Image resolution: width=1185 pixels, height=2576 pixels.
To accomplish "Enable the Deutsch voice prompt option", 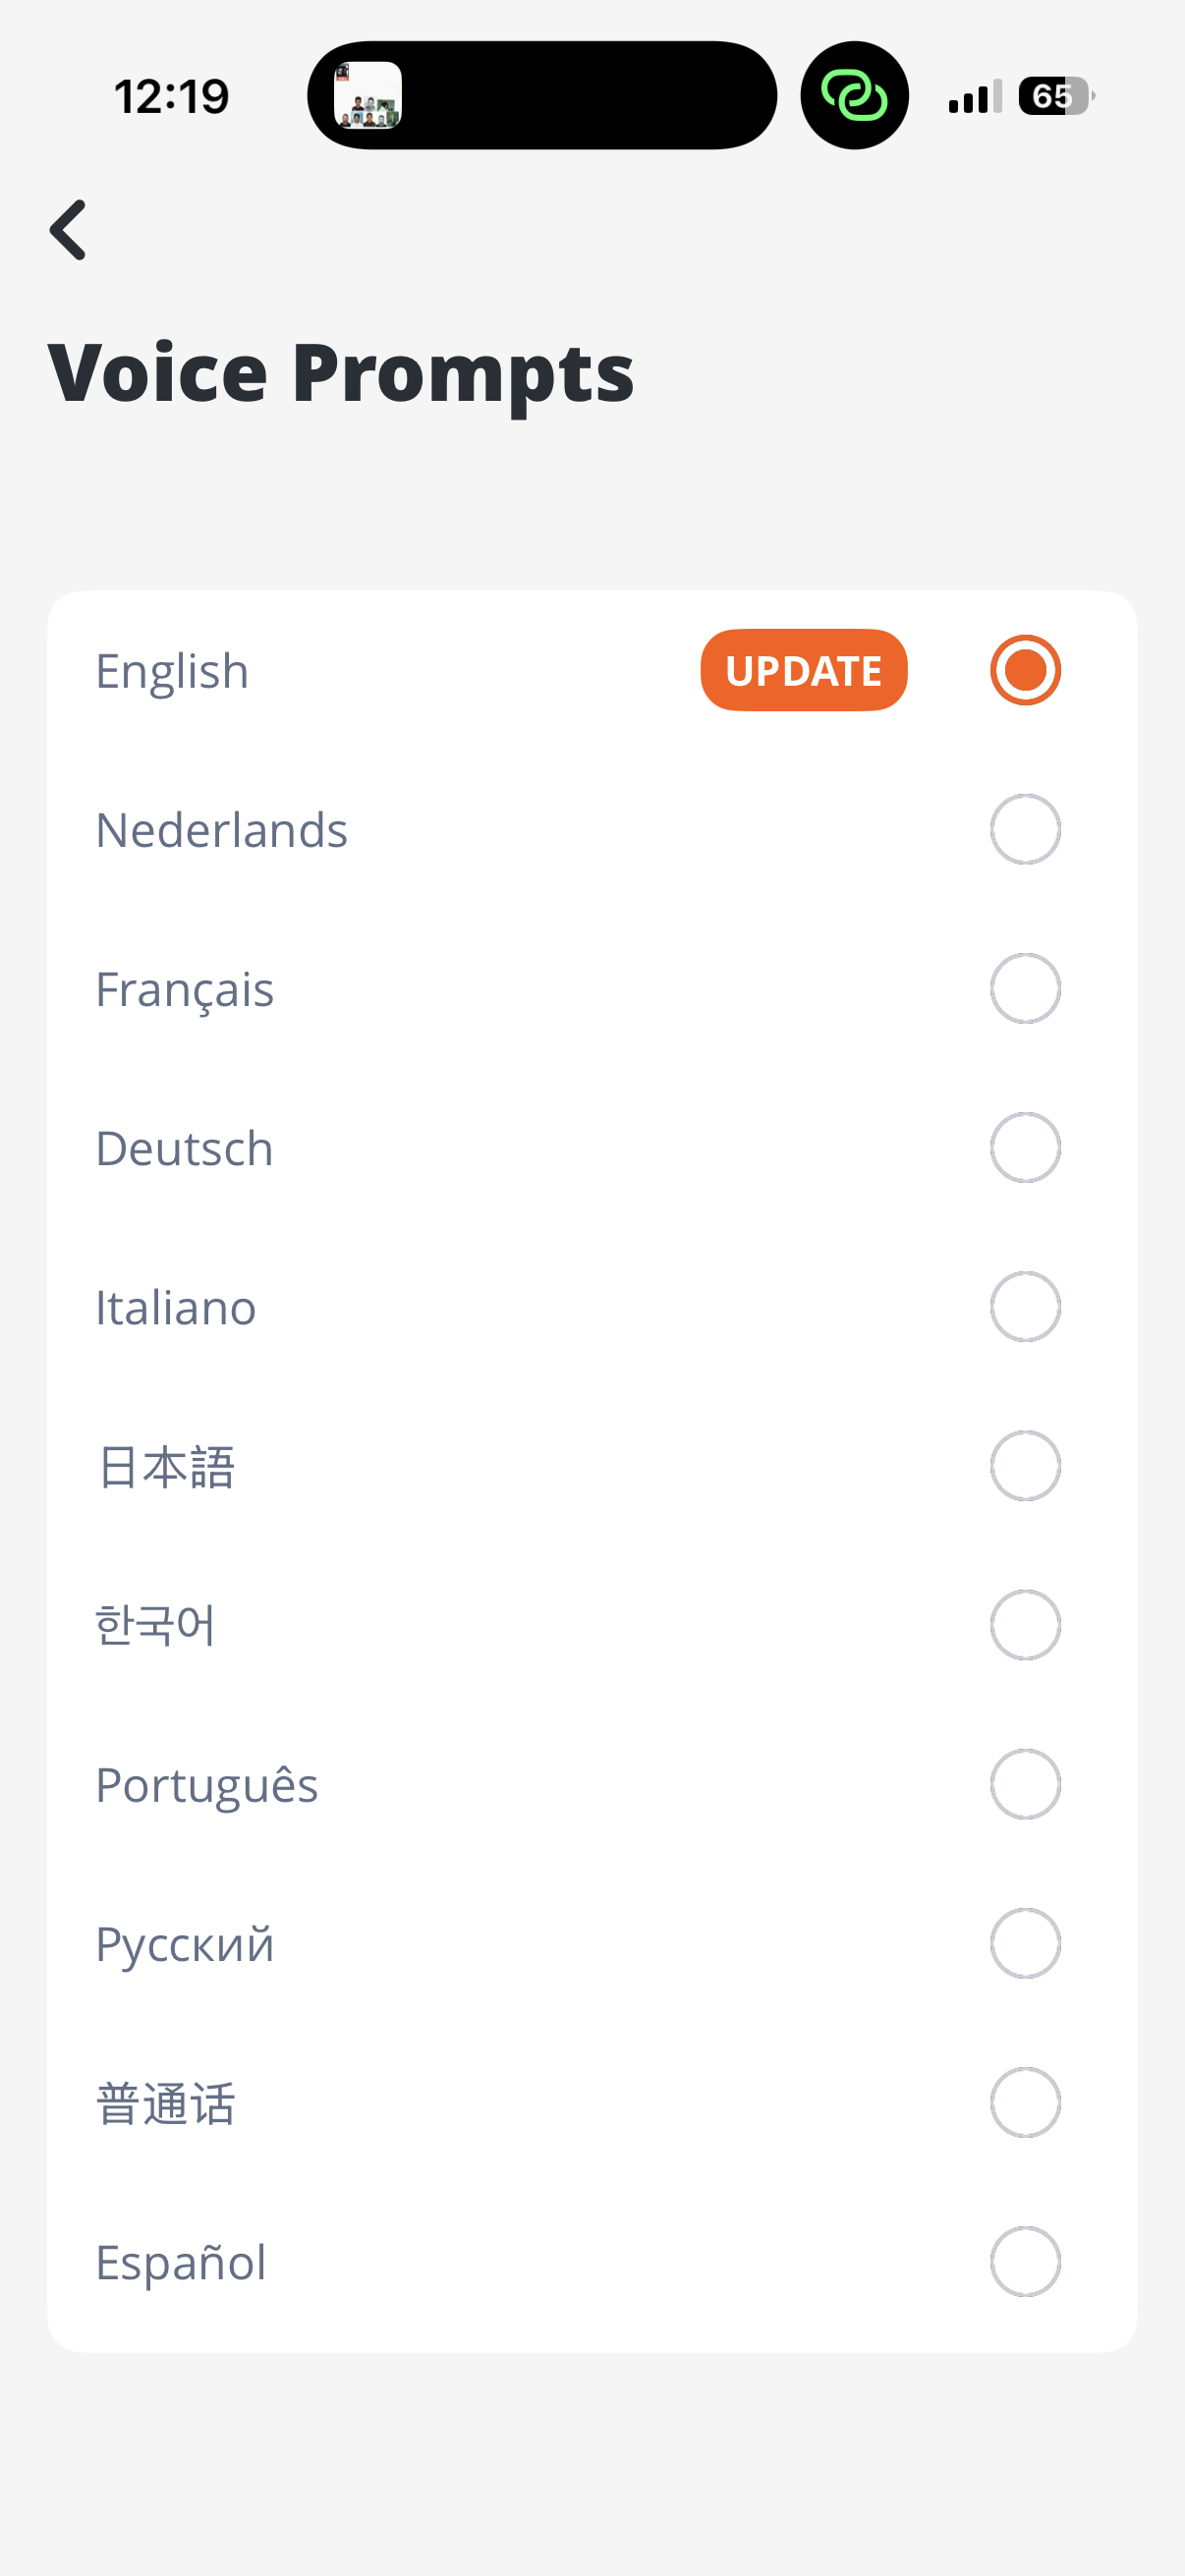I will (x=1025, y=1147).
